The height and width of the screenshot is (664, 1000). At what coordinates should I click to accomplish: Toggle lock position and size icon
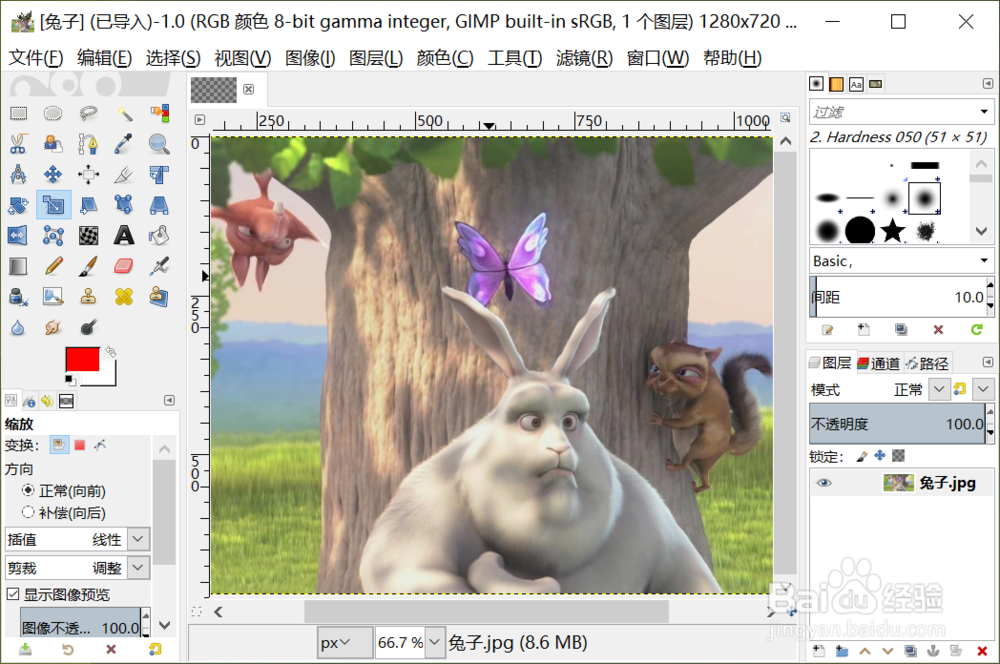[880, 455]
